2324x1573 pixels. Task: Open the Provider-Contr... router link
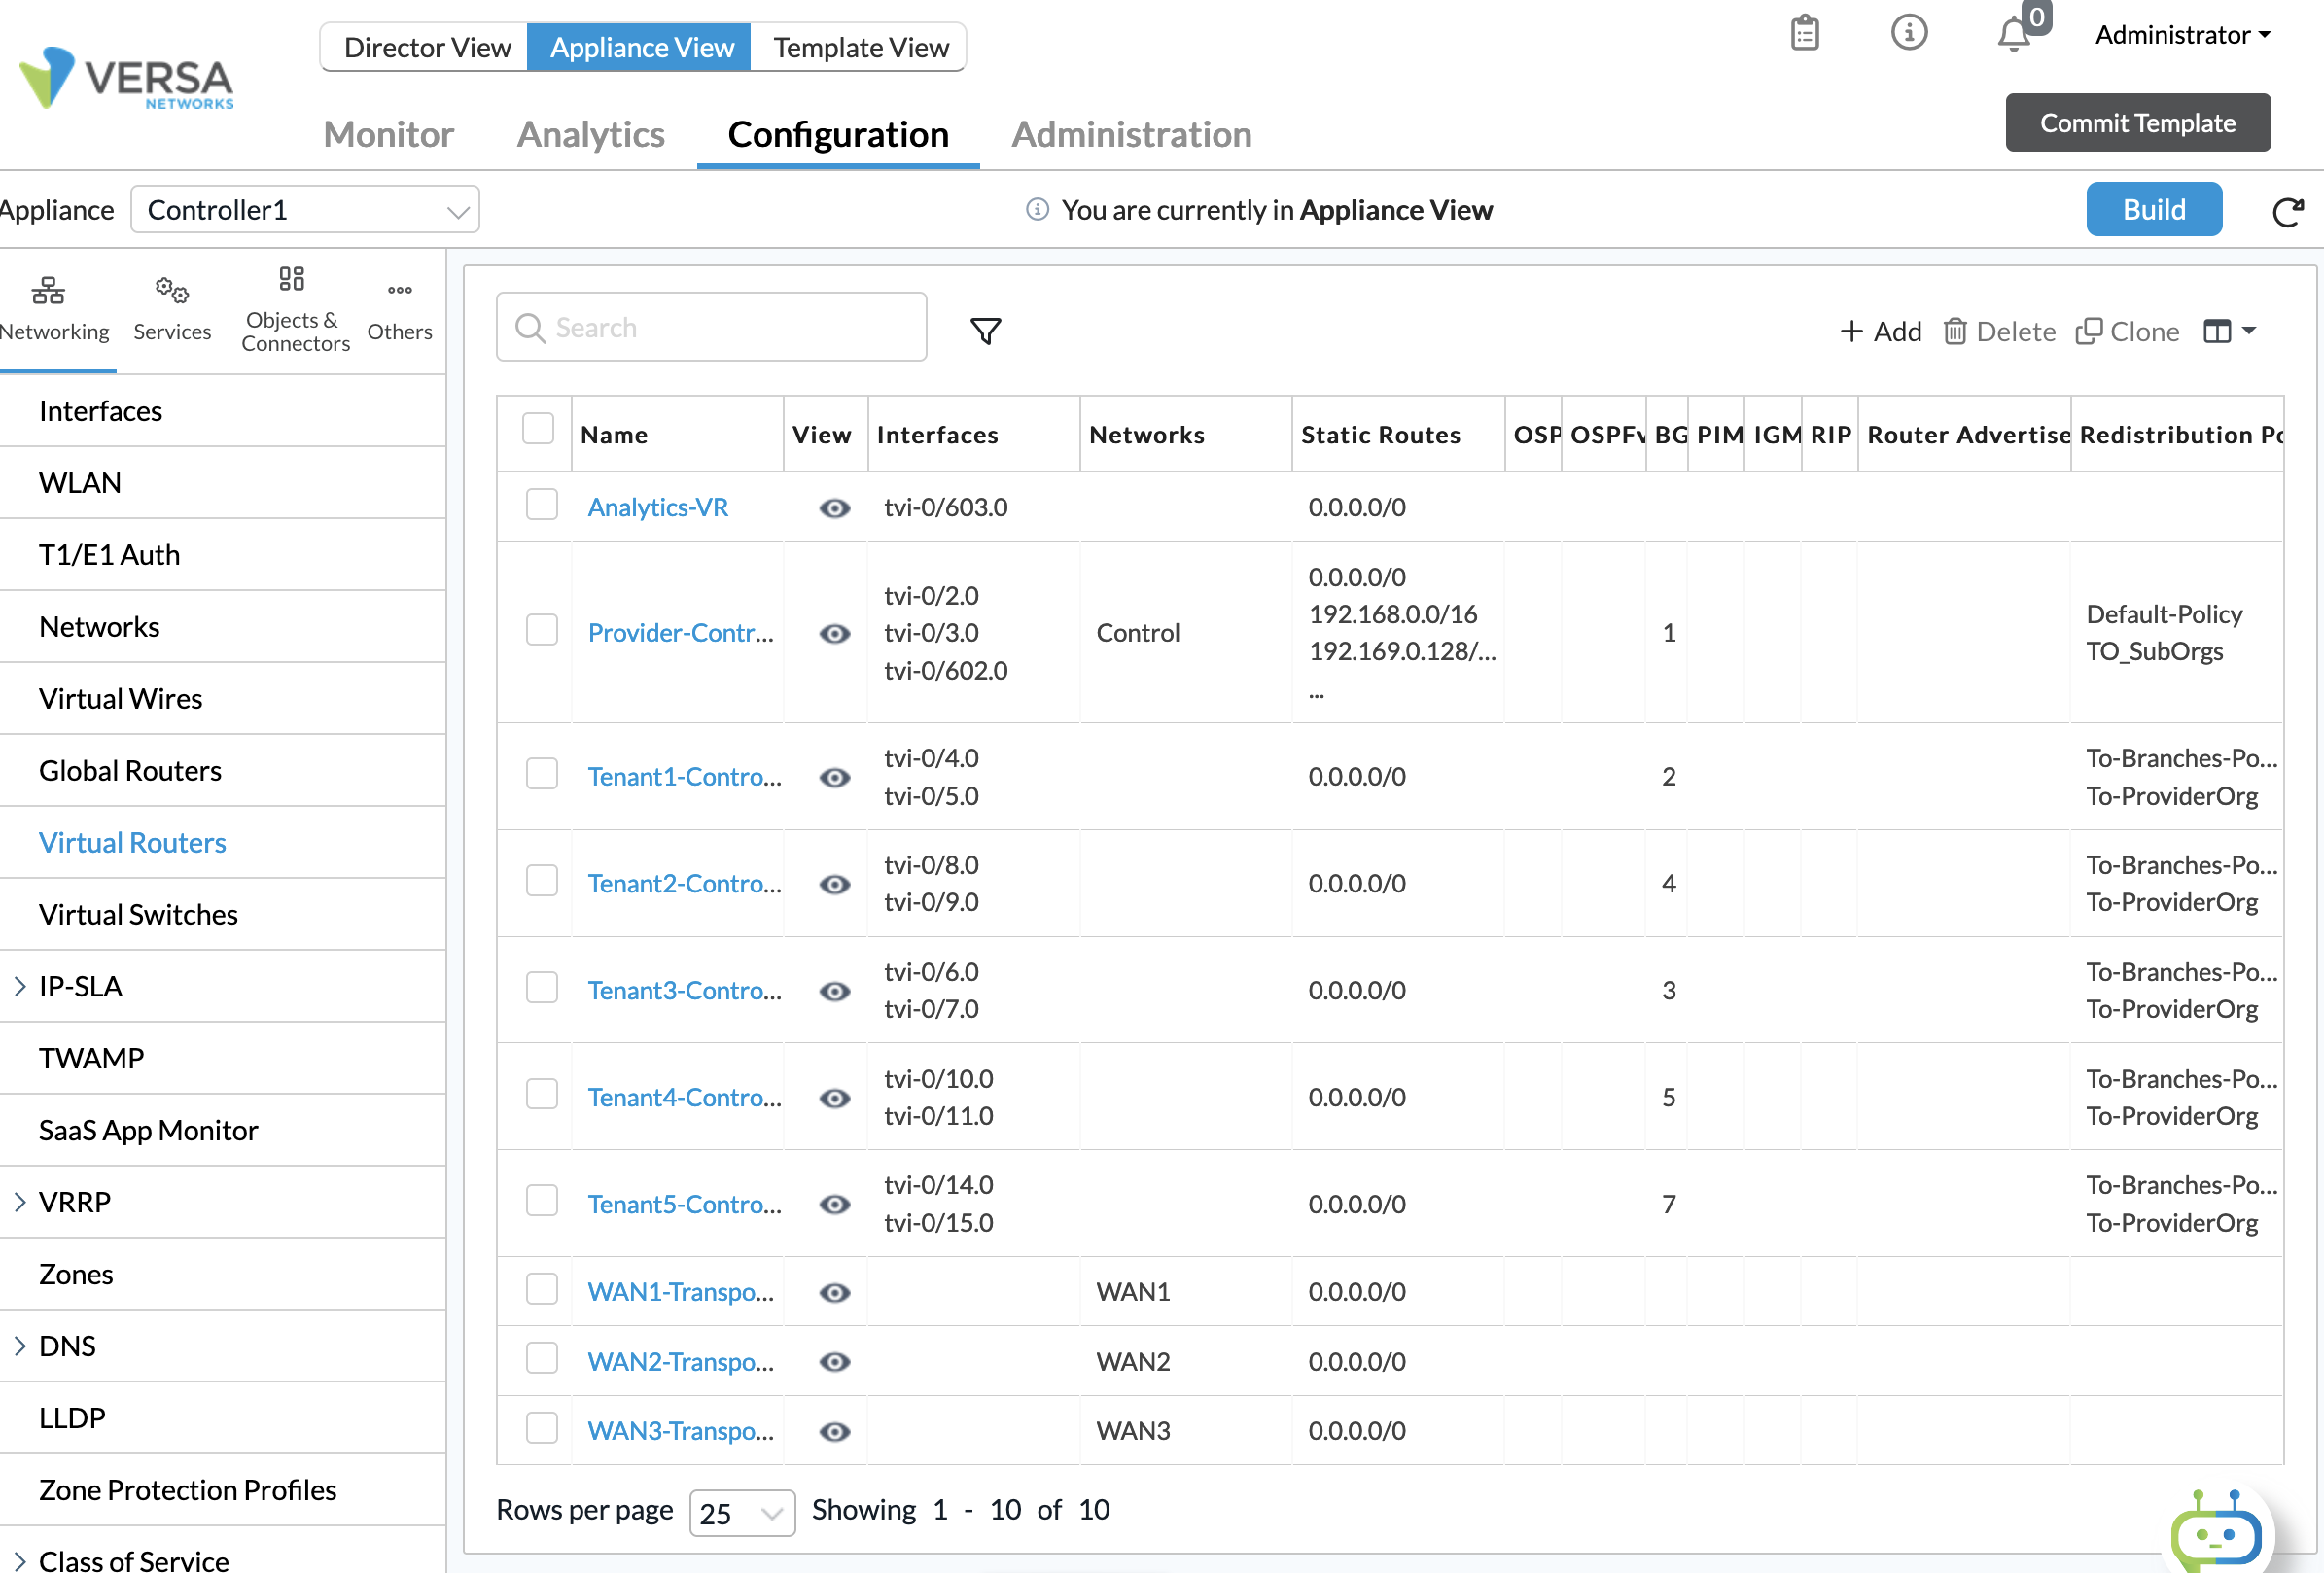pos(680,633)
